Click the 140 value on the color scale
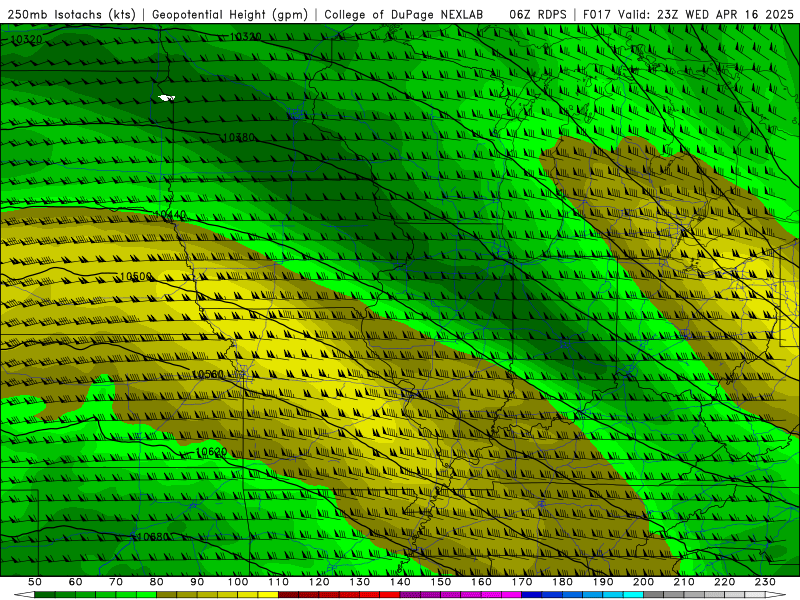This screenshot has width=800, height=600. [x=401, y=582]
